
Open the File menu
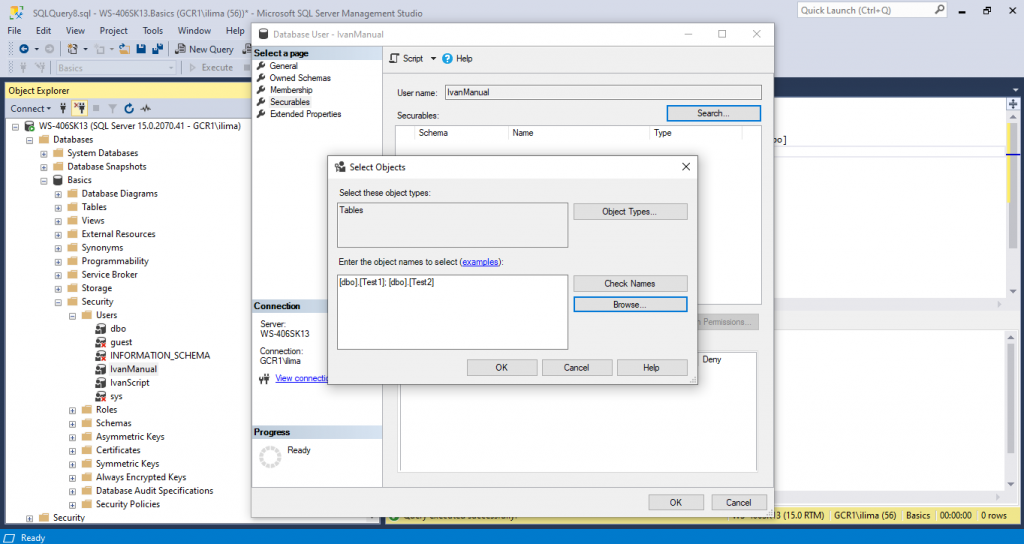[14, 31]
